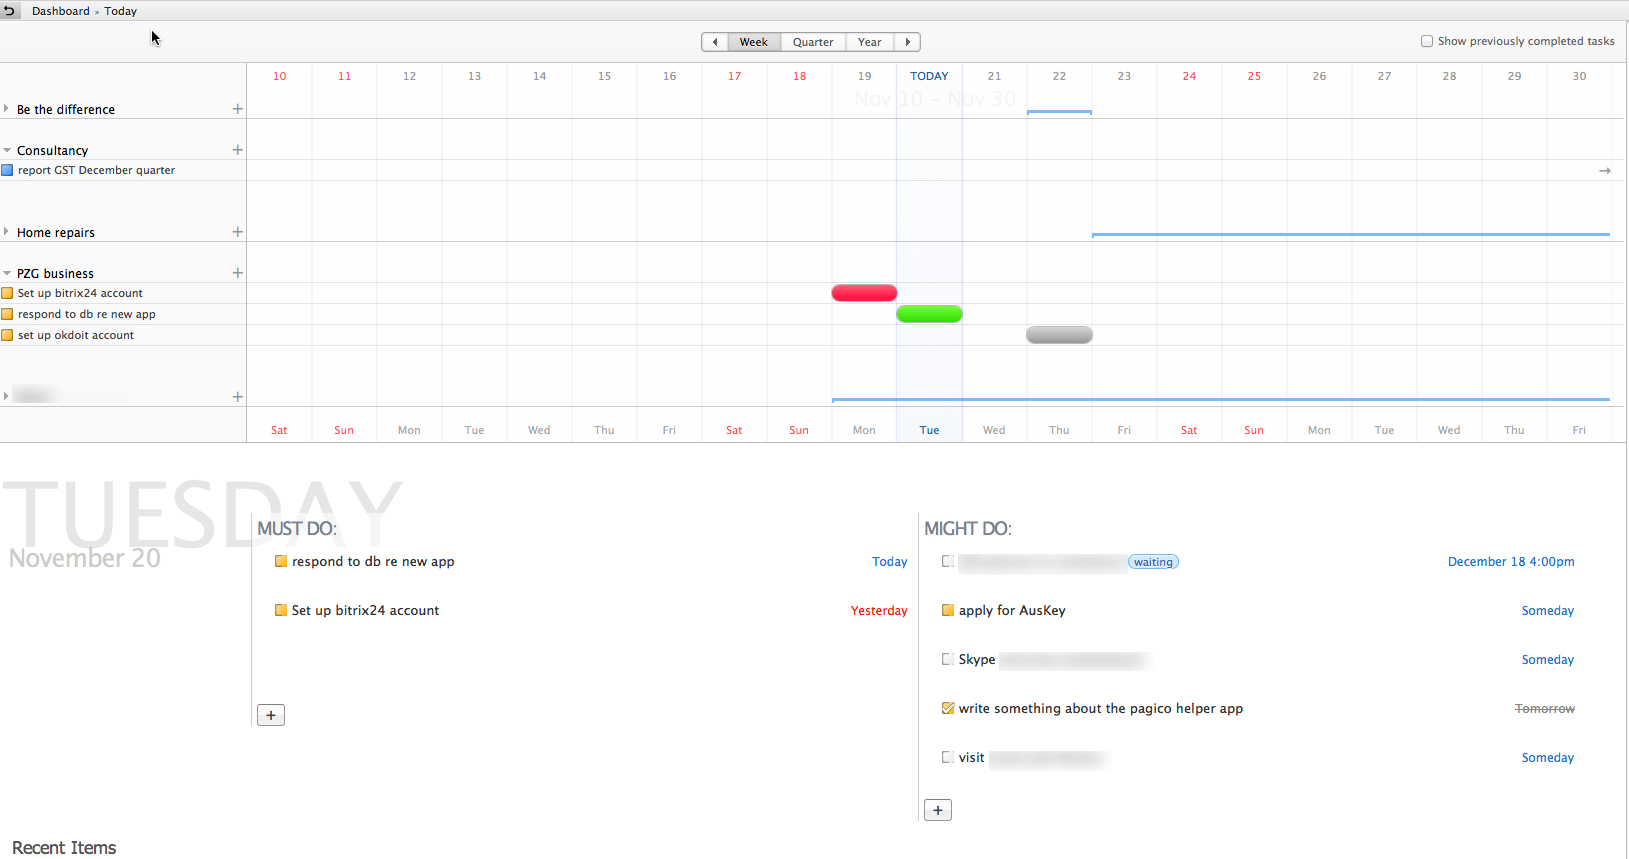The height and width of the screenshot is (859, 1629).
Task: Advance timeline with right arrow button
Action: (907, 42)
